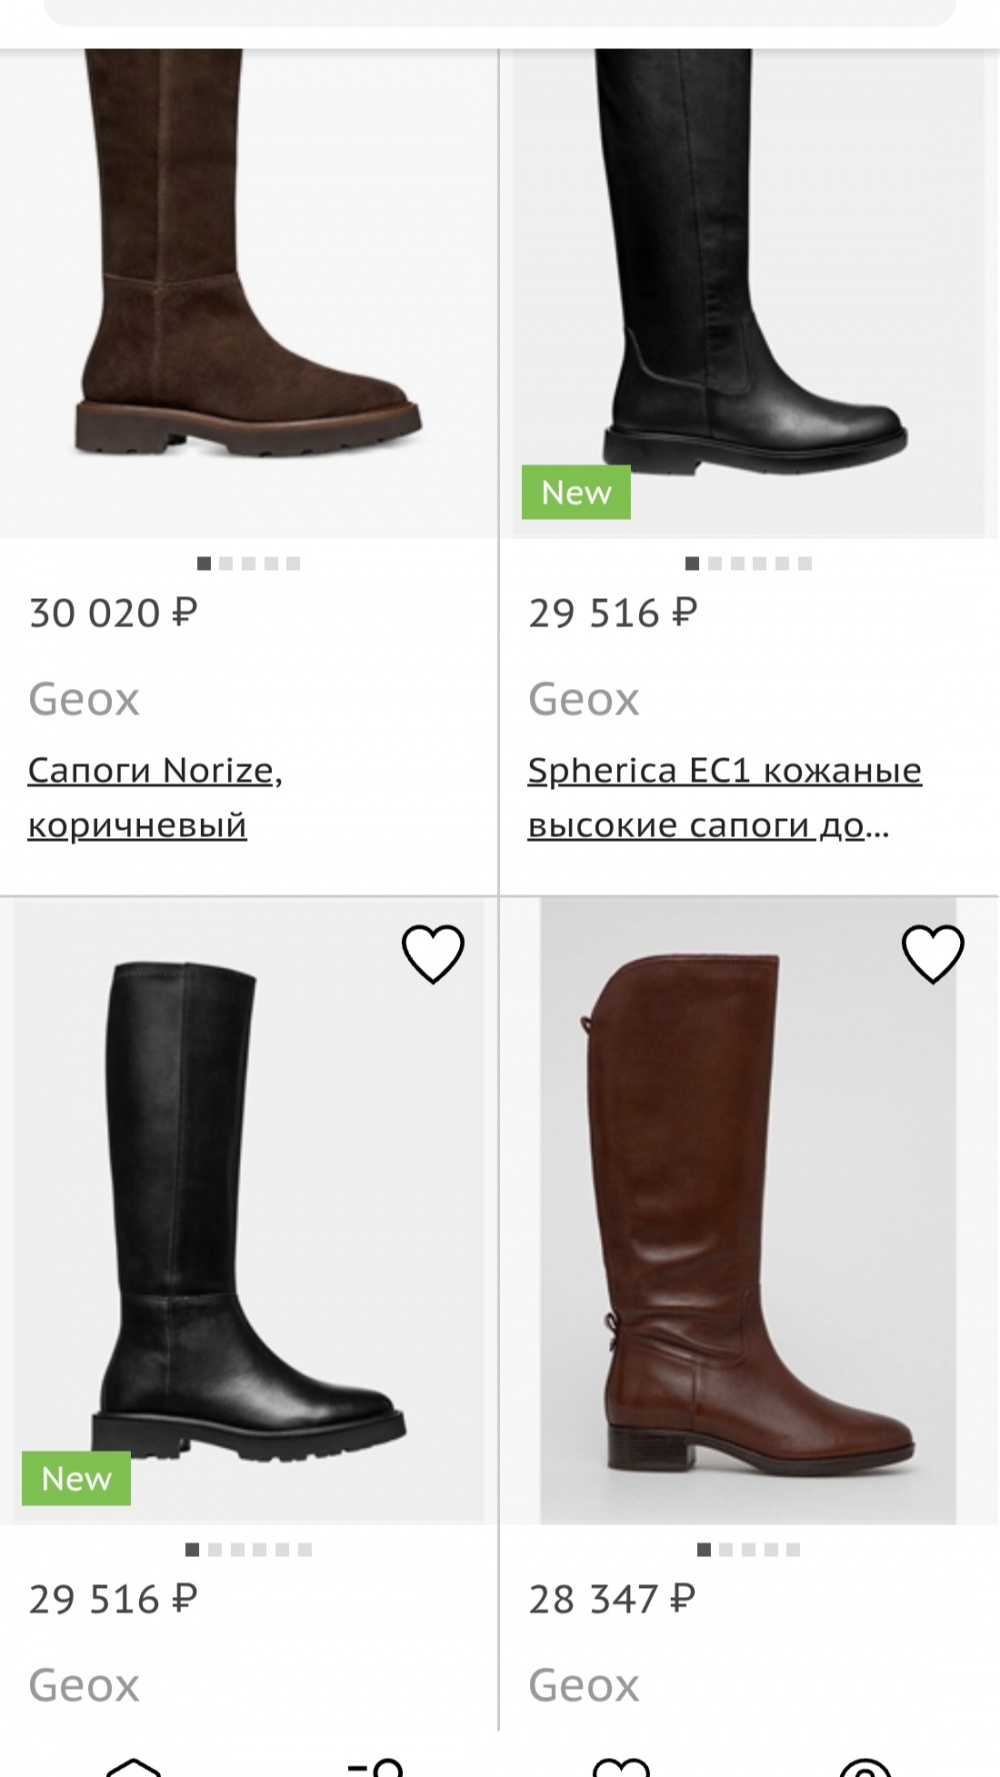
Task: Click Geox brand under the 30 020 ₽ price
Action: (84, 699)
